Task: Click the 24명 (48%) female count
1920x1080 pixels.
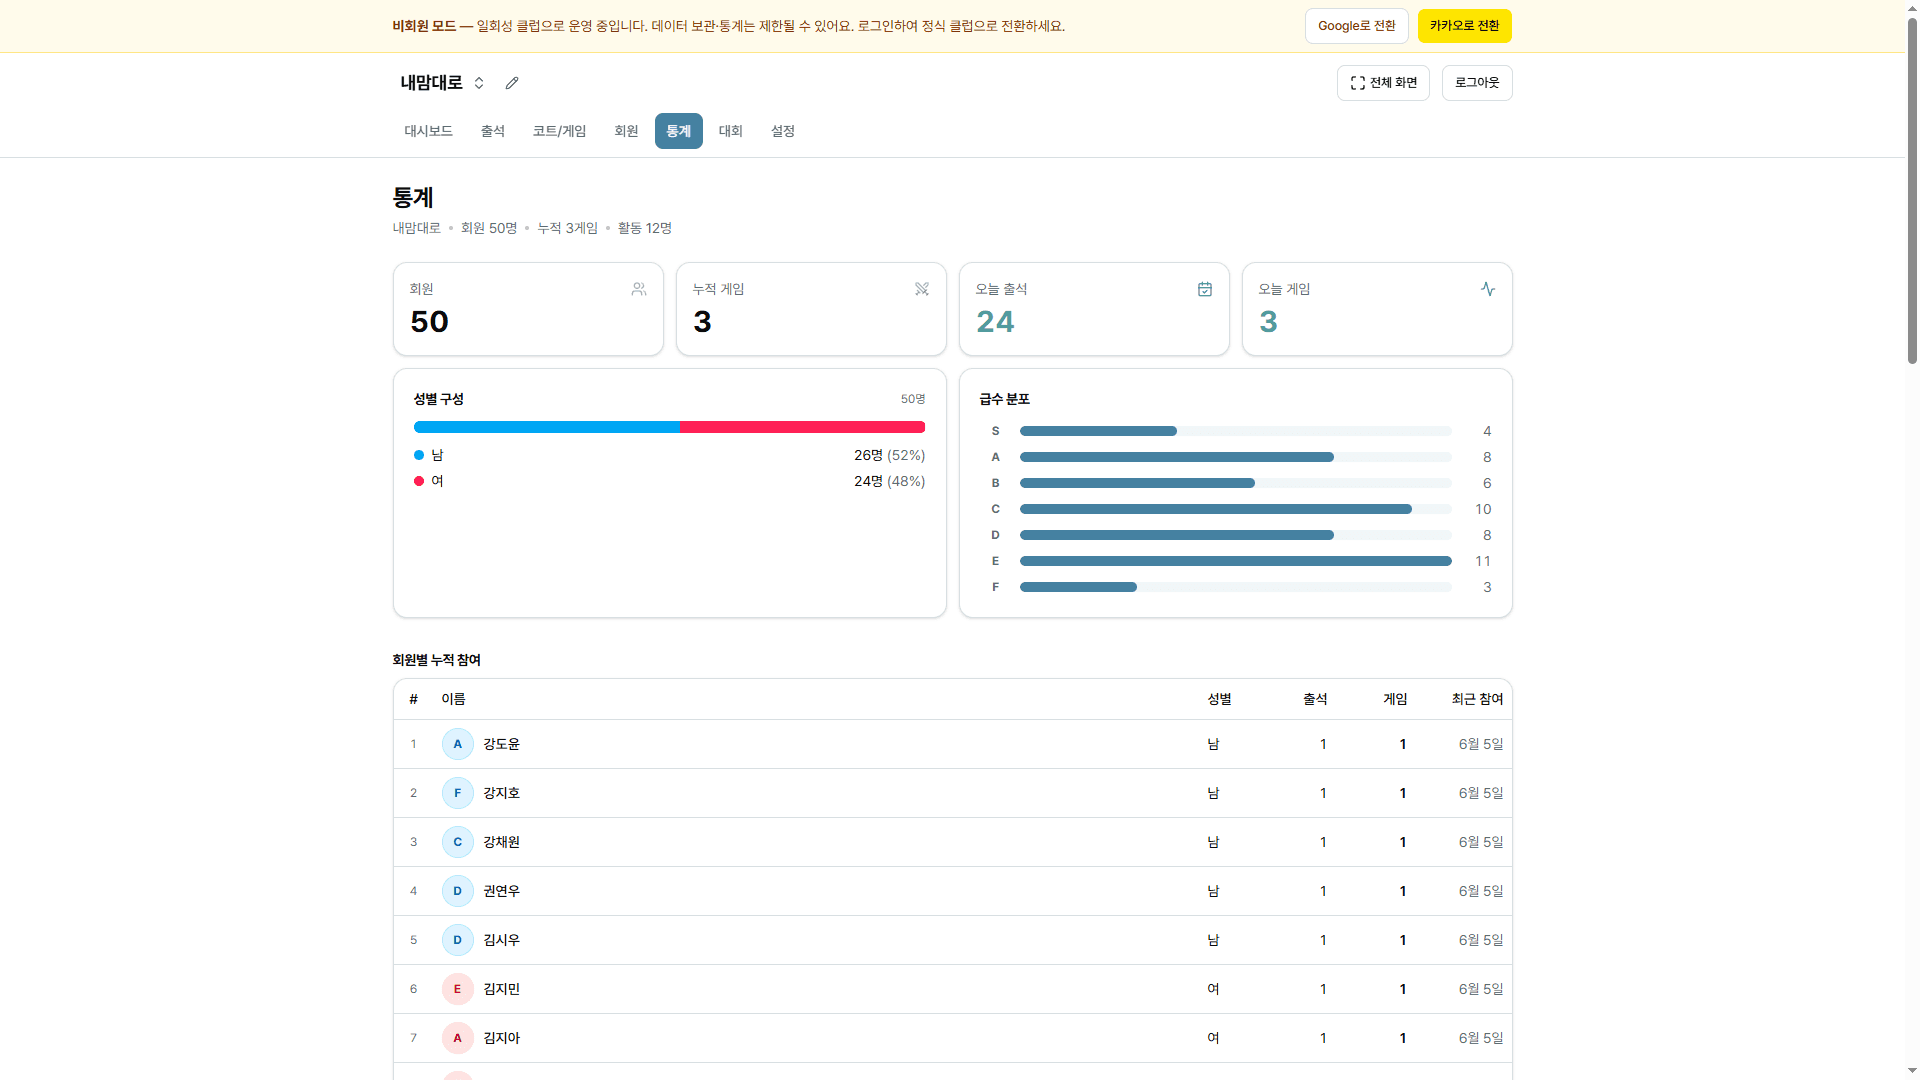Action: (x=889, y=481)
